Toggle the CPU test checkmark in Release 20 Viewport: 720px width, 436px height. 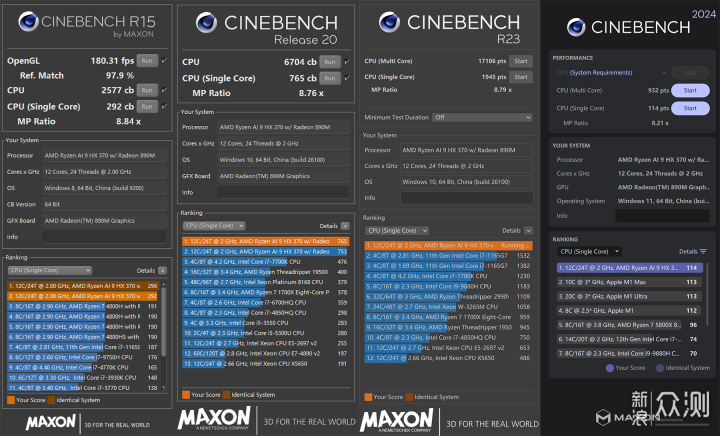click(x=347, y=61)
